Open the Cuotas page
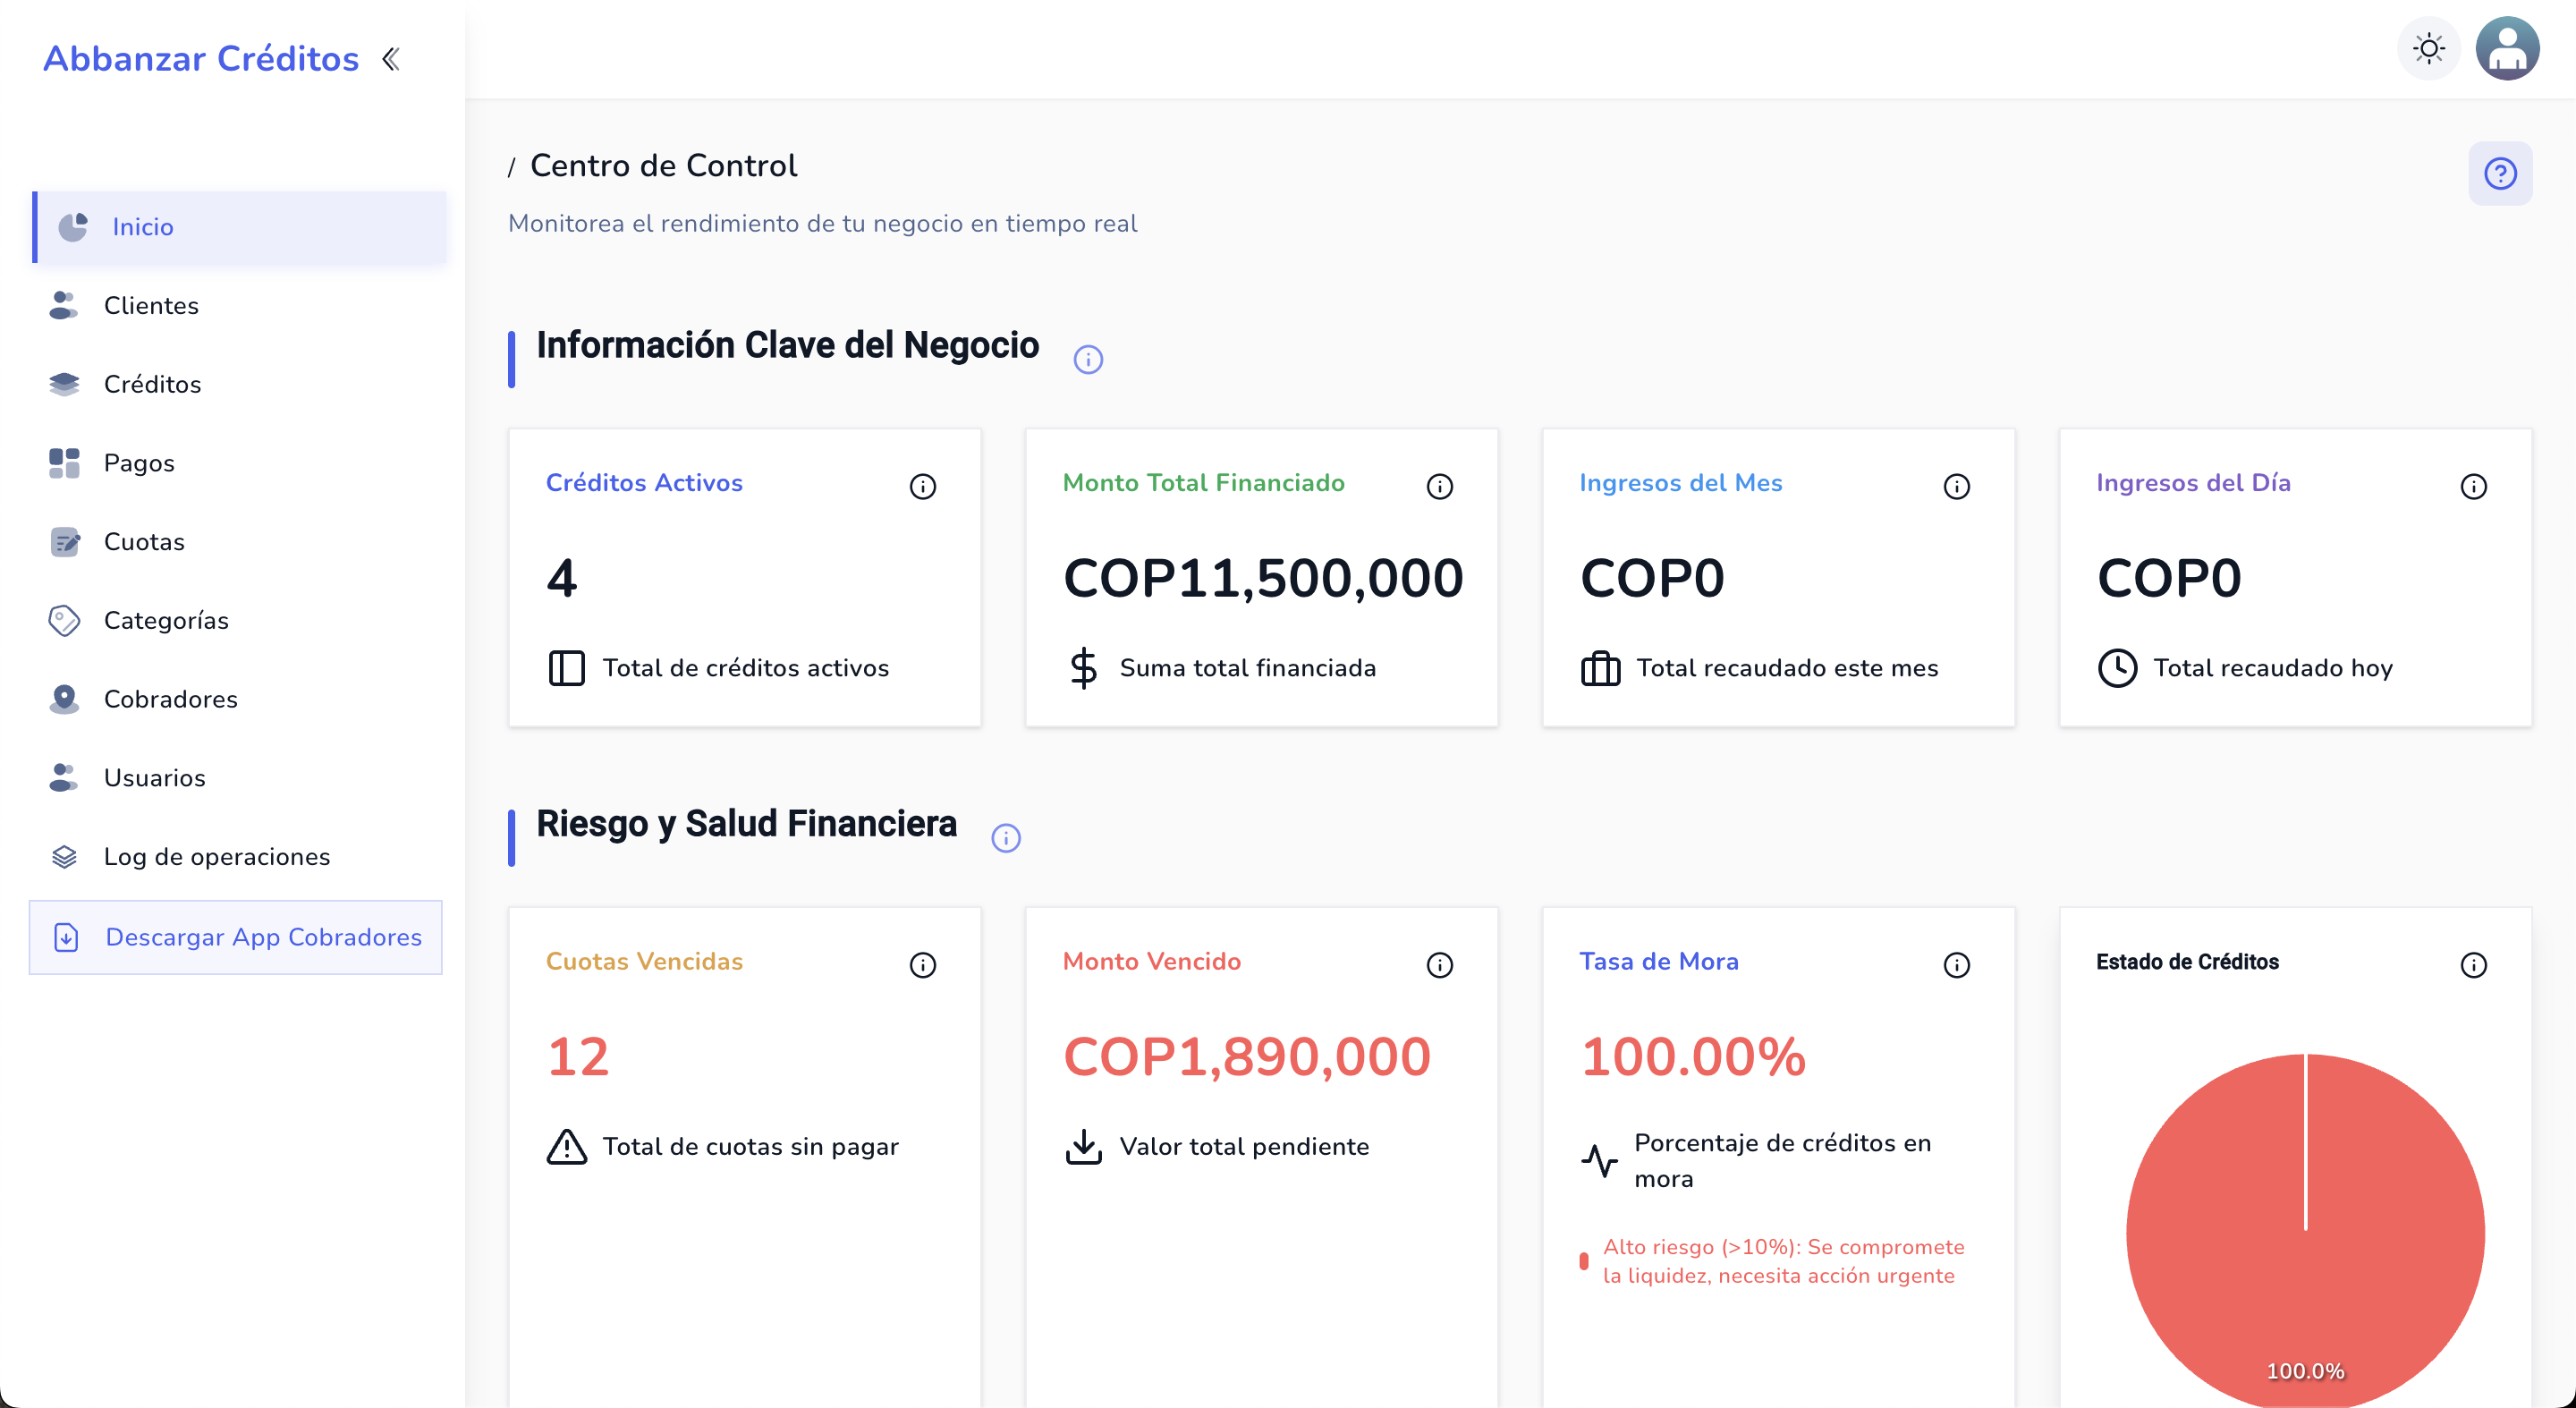The width and height of the screenshot is (2576, 1408). 240,541
